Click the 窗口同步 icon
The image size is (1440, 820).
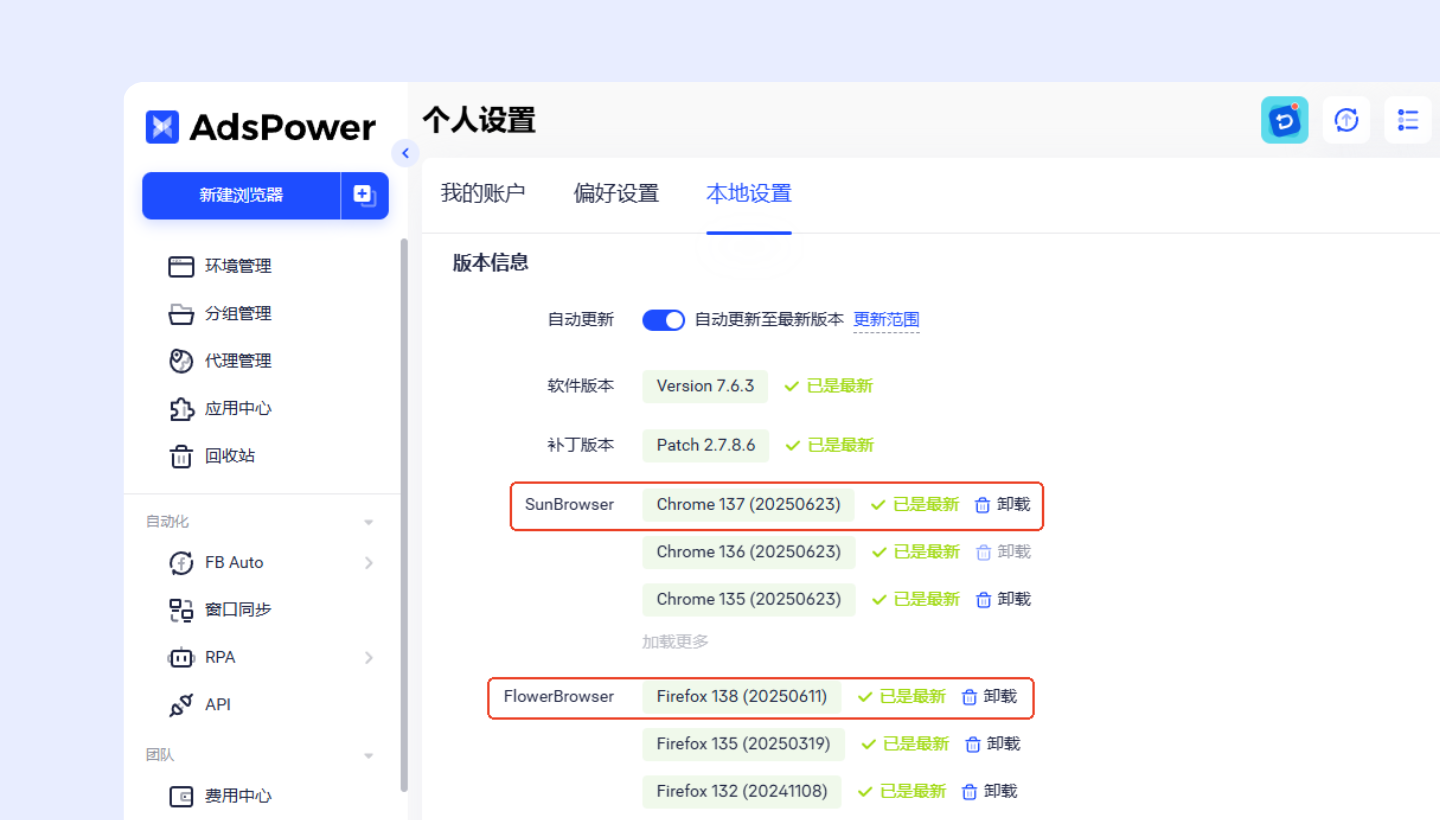181,610
